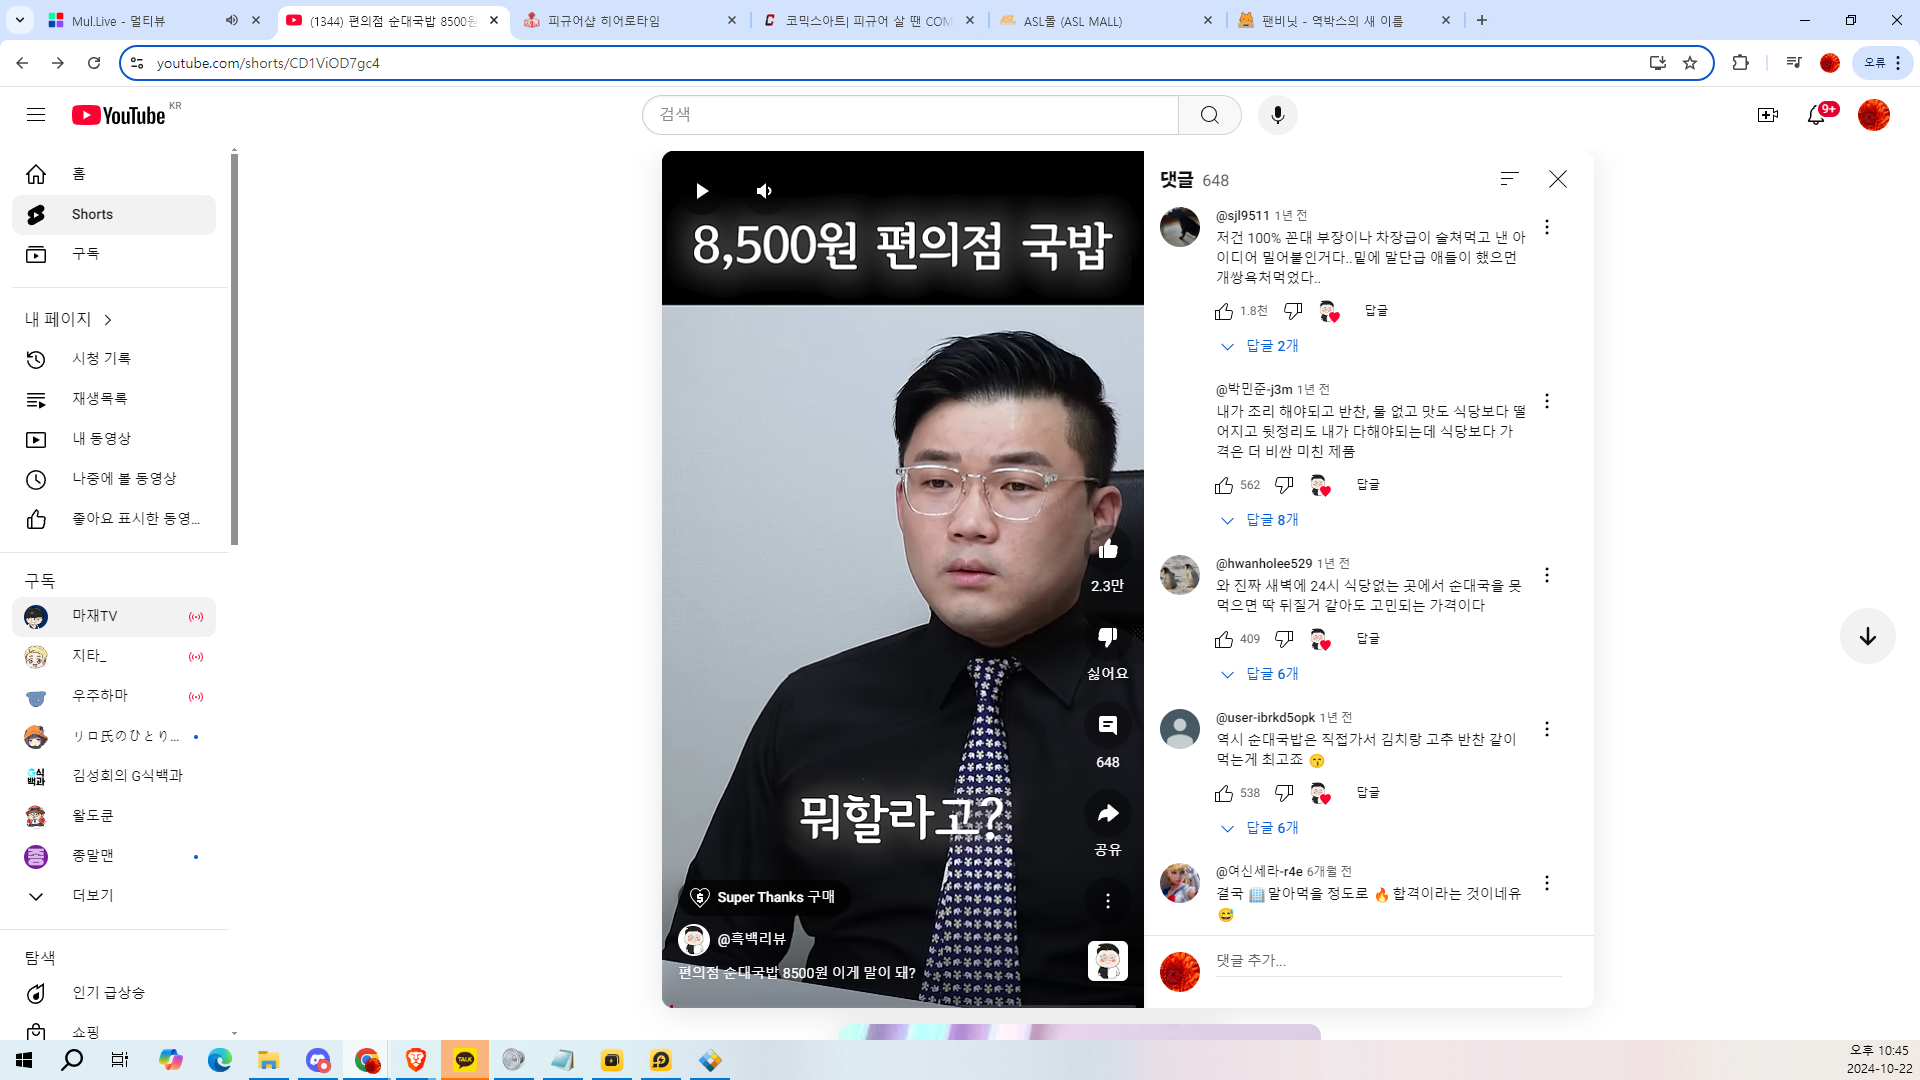This screenshot has width=1920, height=1080.
Task: Expand 내 페이지 chevron
Action: tap(108, 320)
